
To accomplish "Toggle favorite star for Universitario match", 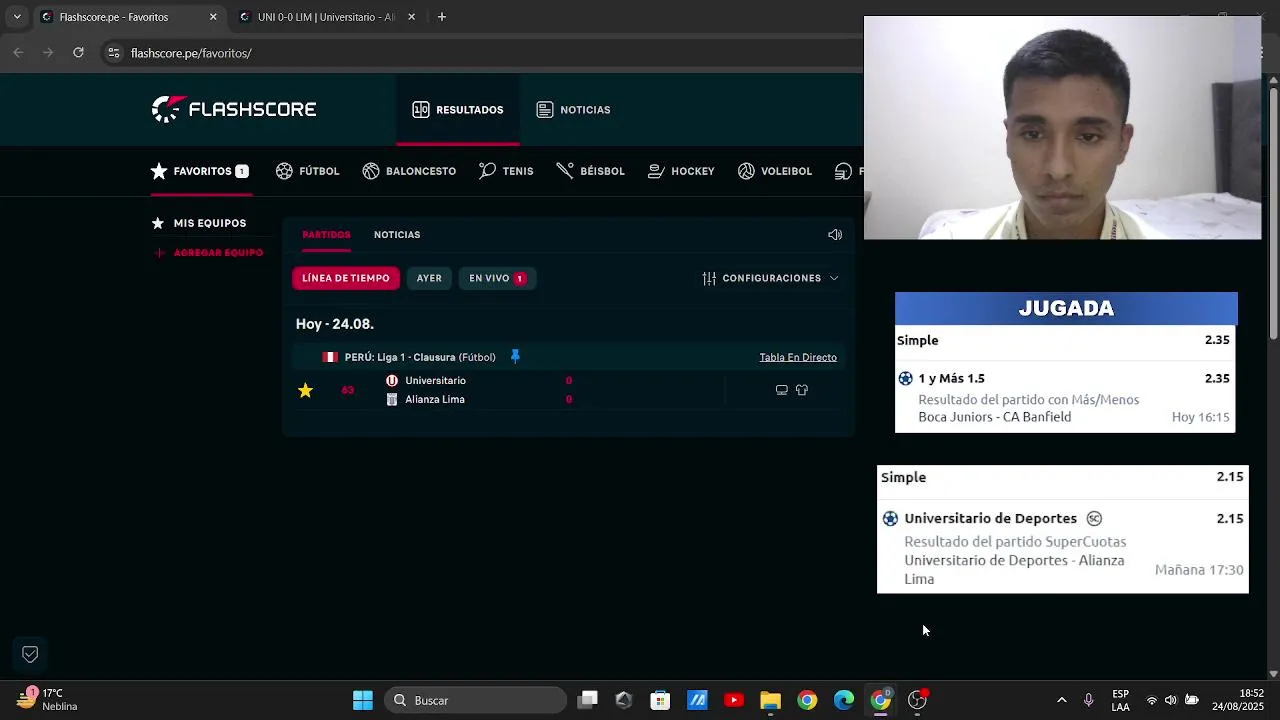I will [306, 390].
